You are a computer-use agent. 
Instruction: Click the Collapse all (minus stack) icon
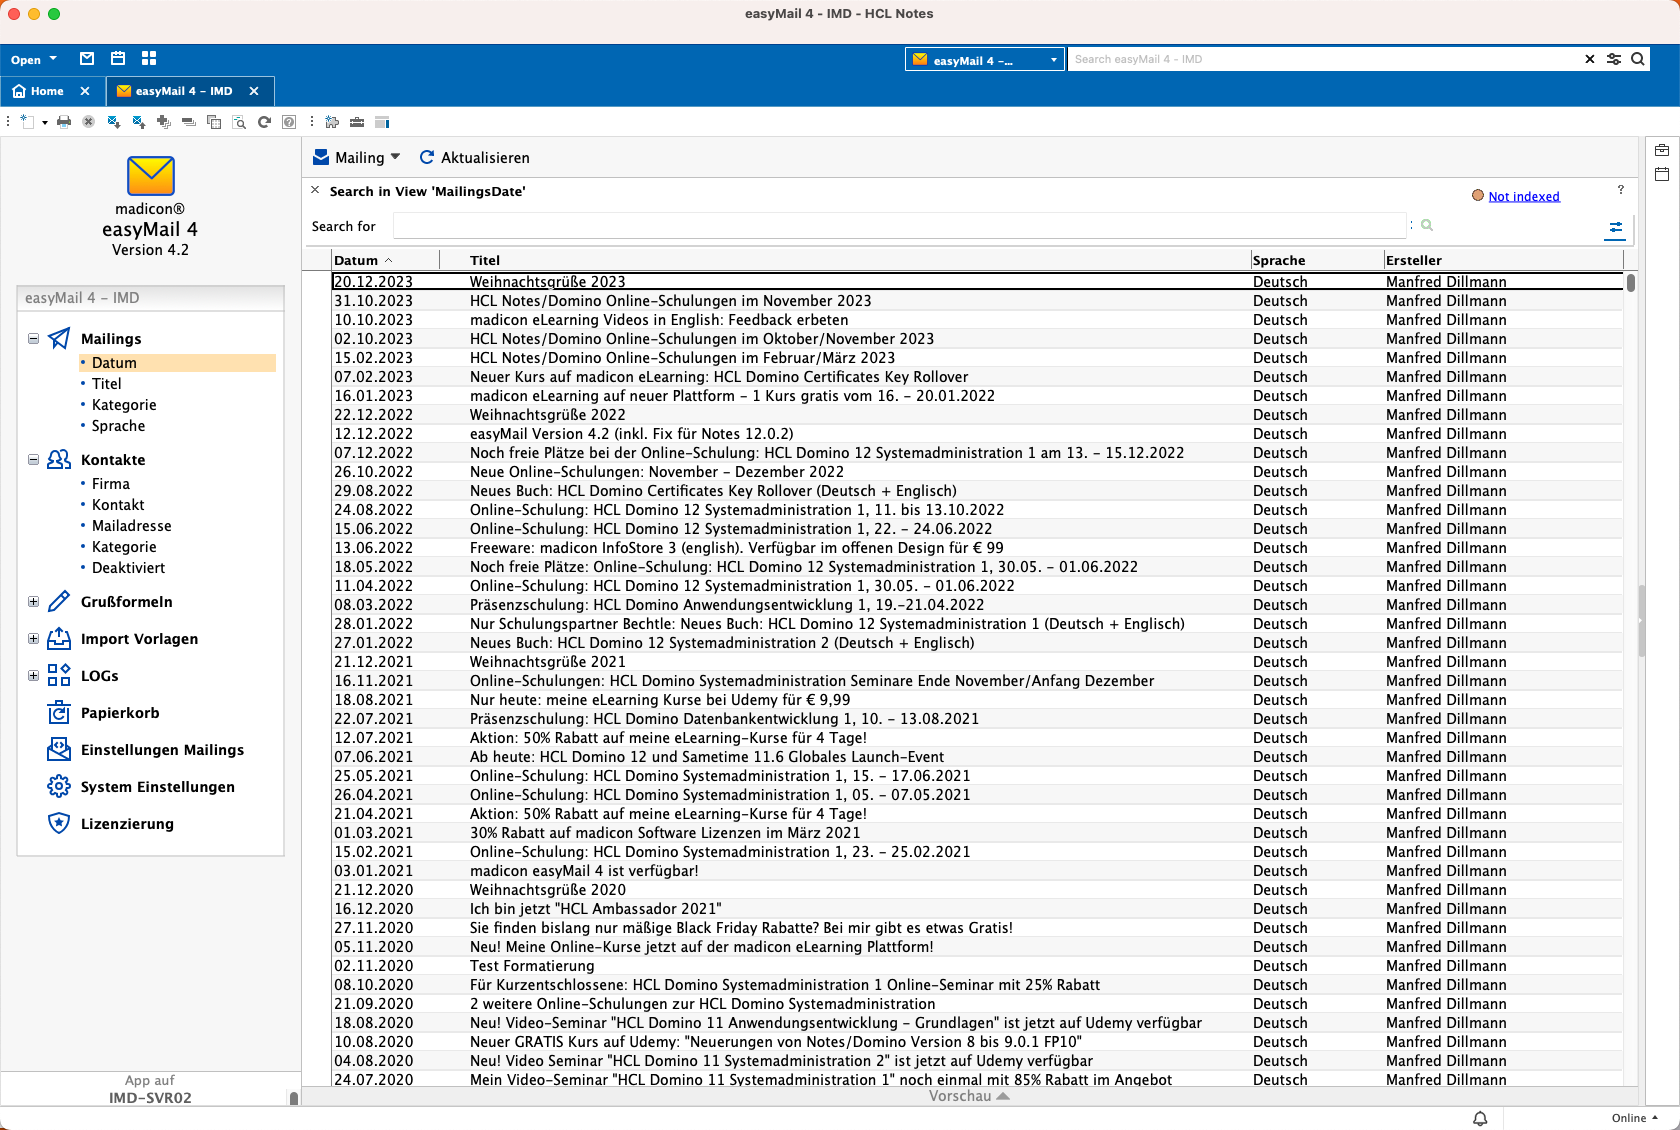(188, 122)
